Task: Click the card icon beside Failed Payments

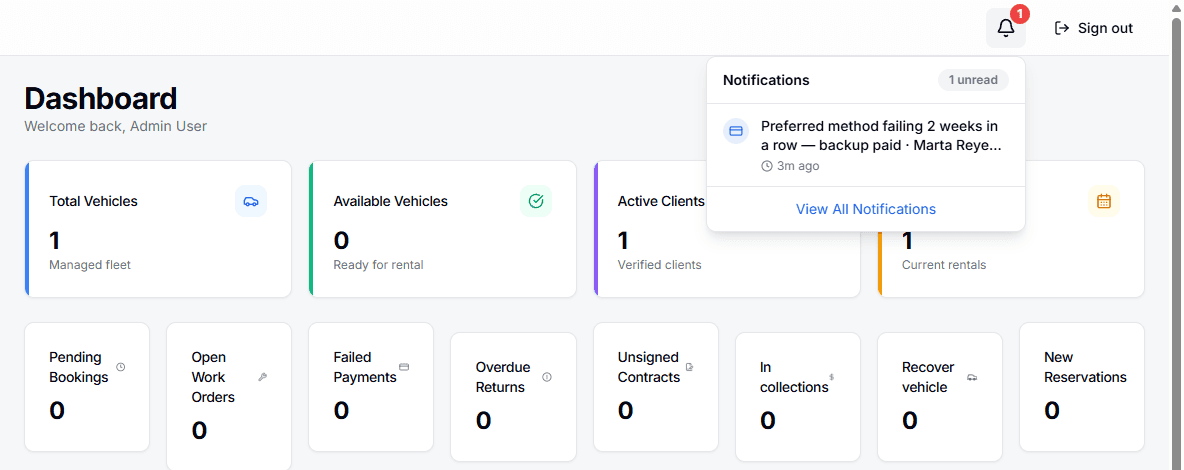Action: 404,367
